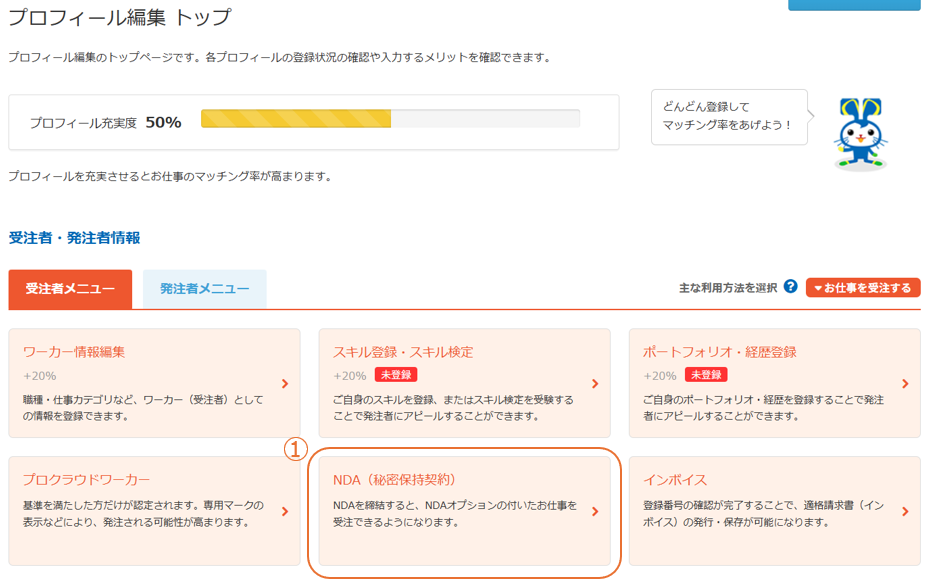Screen dimensions: 940x584
Task: Click the chevron on the スキル登録・スキル検定 card
Action: pyautogui.click(x=595, y=384)
